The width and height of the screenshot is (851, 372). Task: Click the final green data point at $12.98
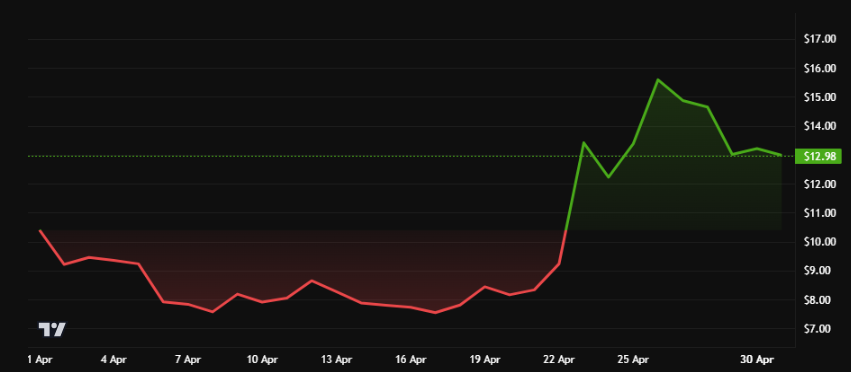[781, 155]
